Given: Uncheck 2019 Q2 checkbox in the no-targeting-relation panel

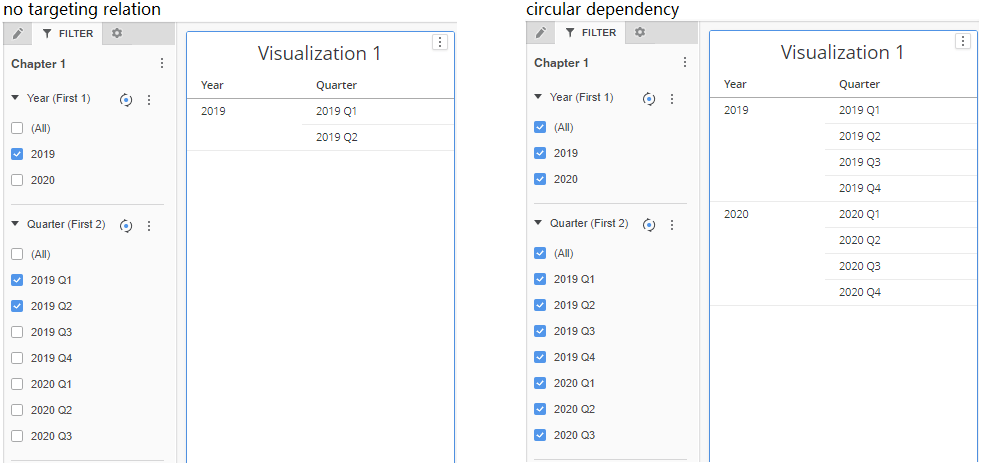Looking at the screenshot, I should coord(17,306).
